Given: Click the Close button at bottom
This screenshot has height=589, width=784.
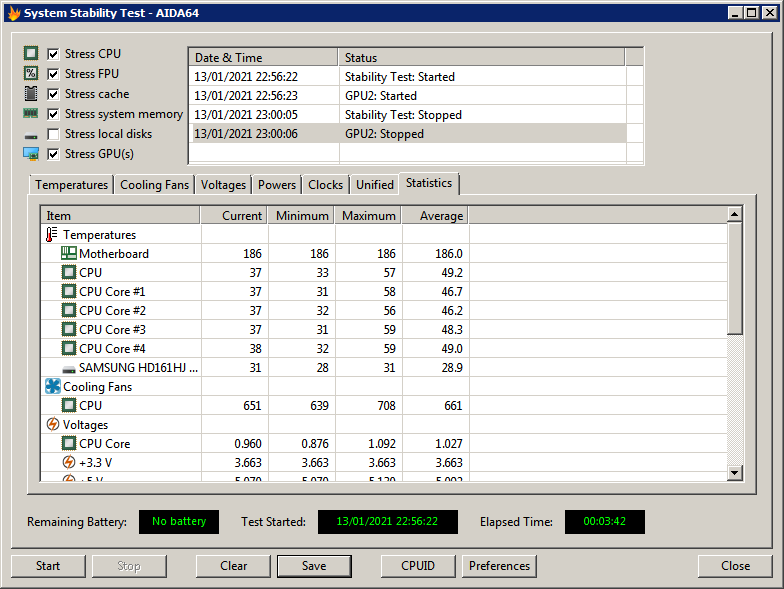Looking at the screenshot, I should (736, 566).
